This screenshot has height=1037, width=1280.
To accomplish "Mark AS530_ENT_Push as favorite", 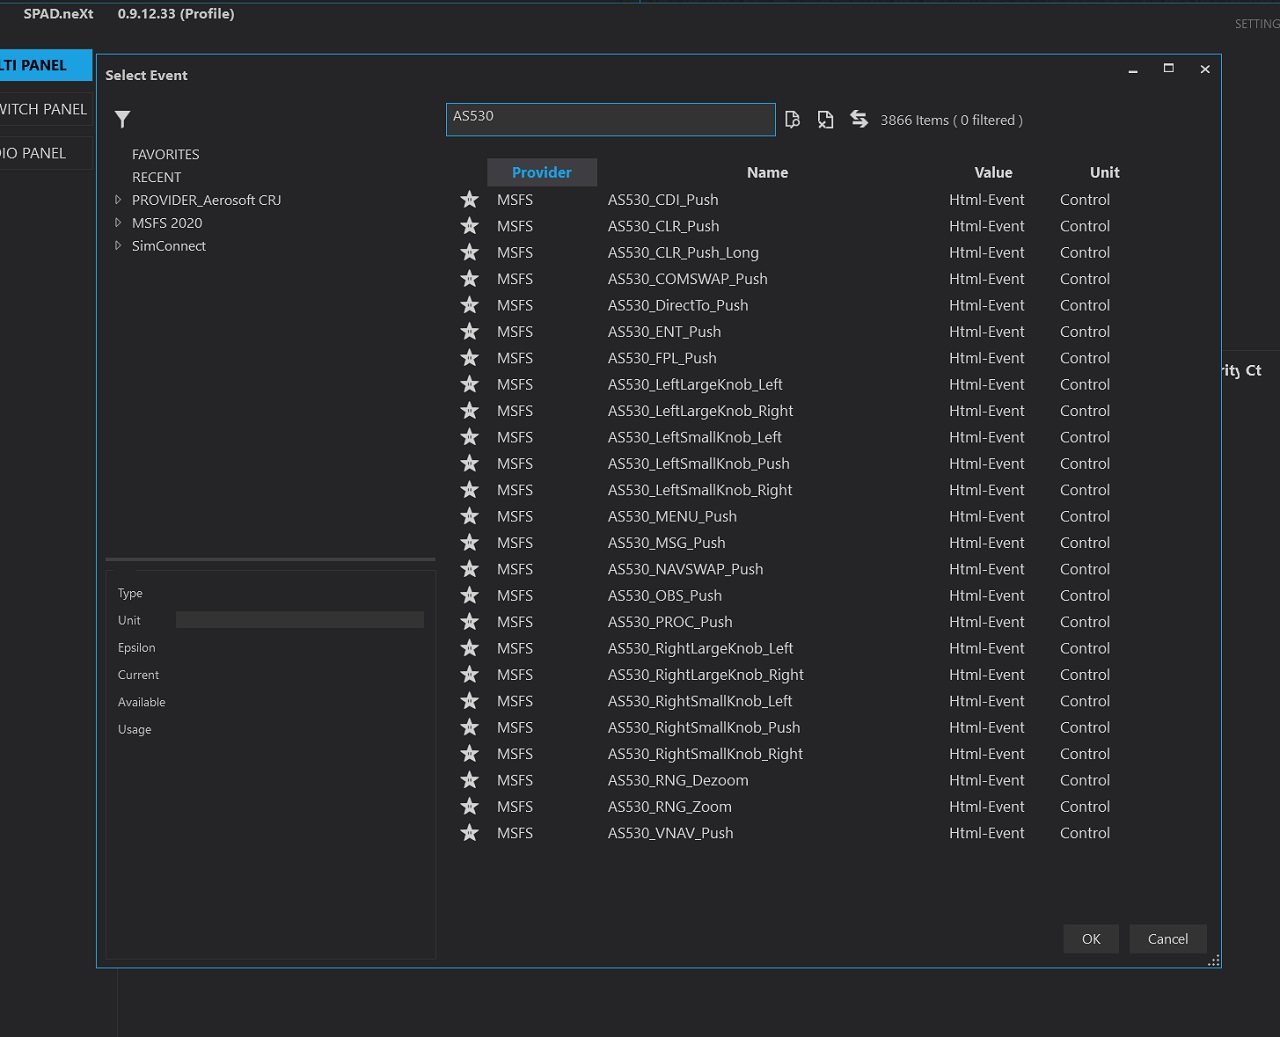I will pyautogui.click(x=469, y=332).
